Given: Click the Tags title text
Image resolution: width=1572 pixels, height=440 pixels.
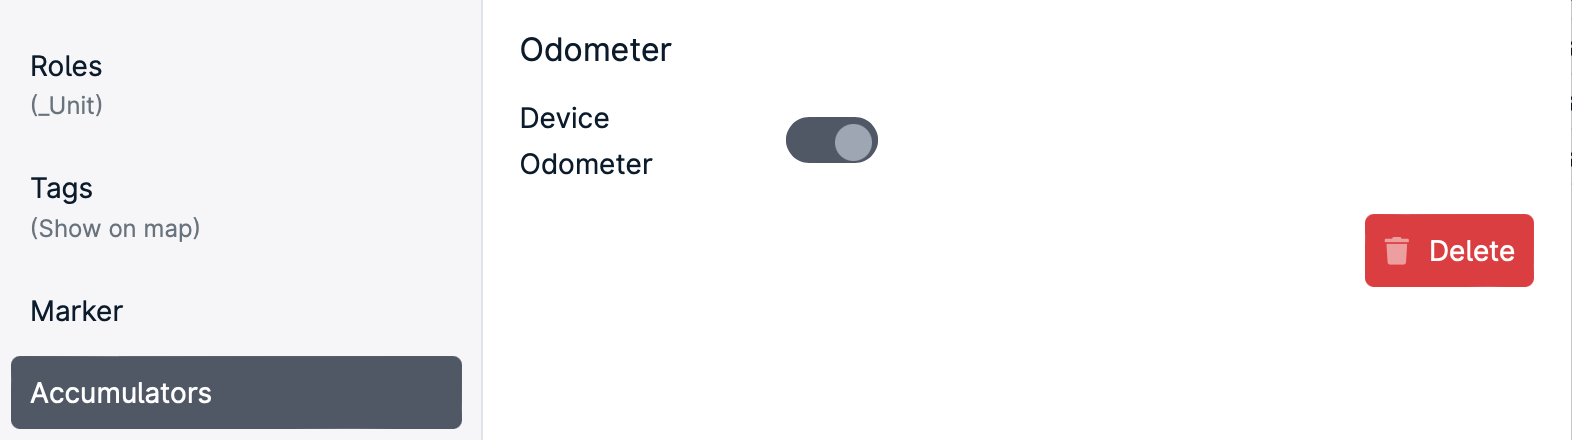Looking at the screenshot, I should pos(62,188).
